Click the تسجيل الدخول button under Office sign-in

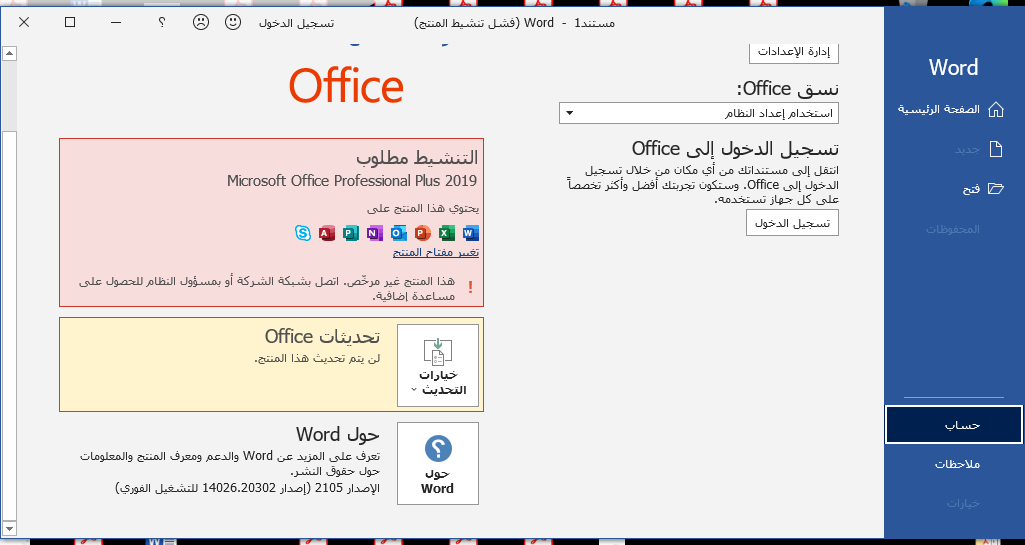tap(792, 223)
